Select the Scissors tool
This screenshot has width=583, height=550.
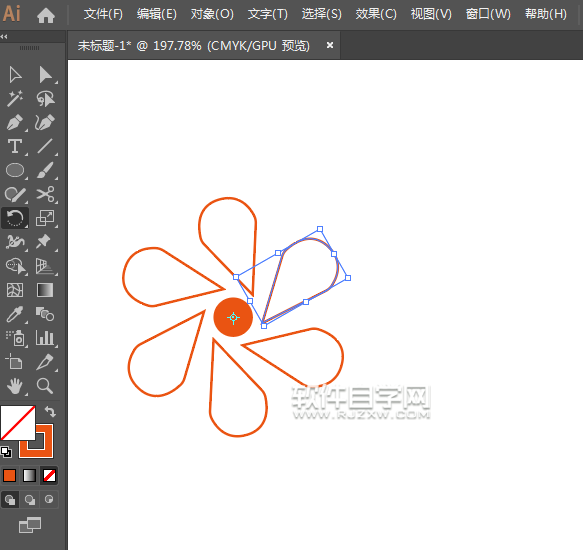point(45,194)
